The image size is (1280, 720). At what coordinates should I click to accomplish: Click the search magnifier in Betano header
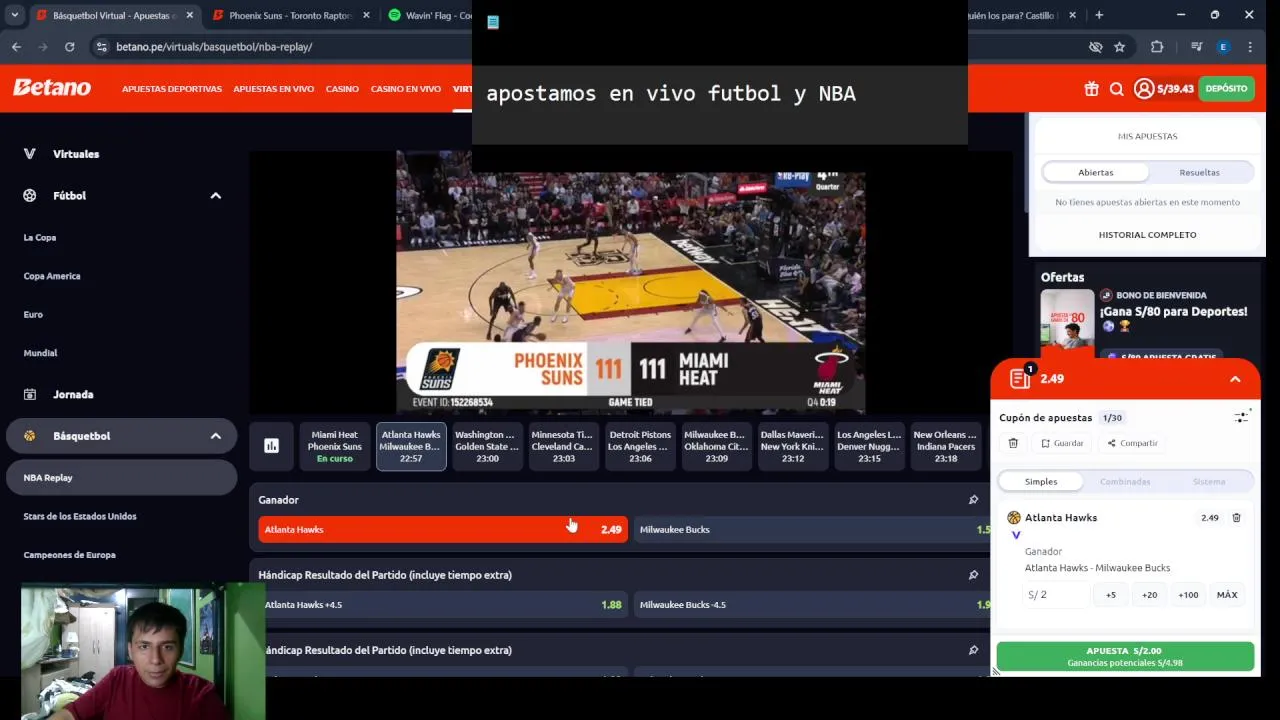point(1117,89)
